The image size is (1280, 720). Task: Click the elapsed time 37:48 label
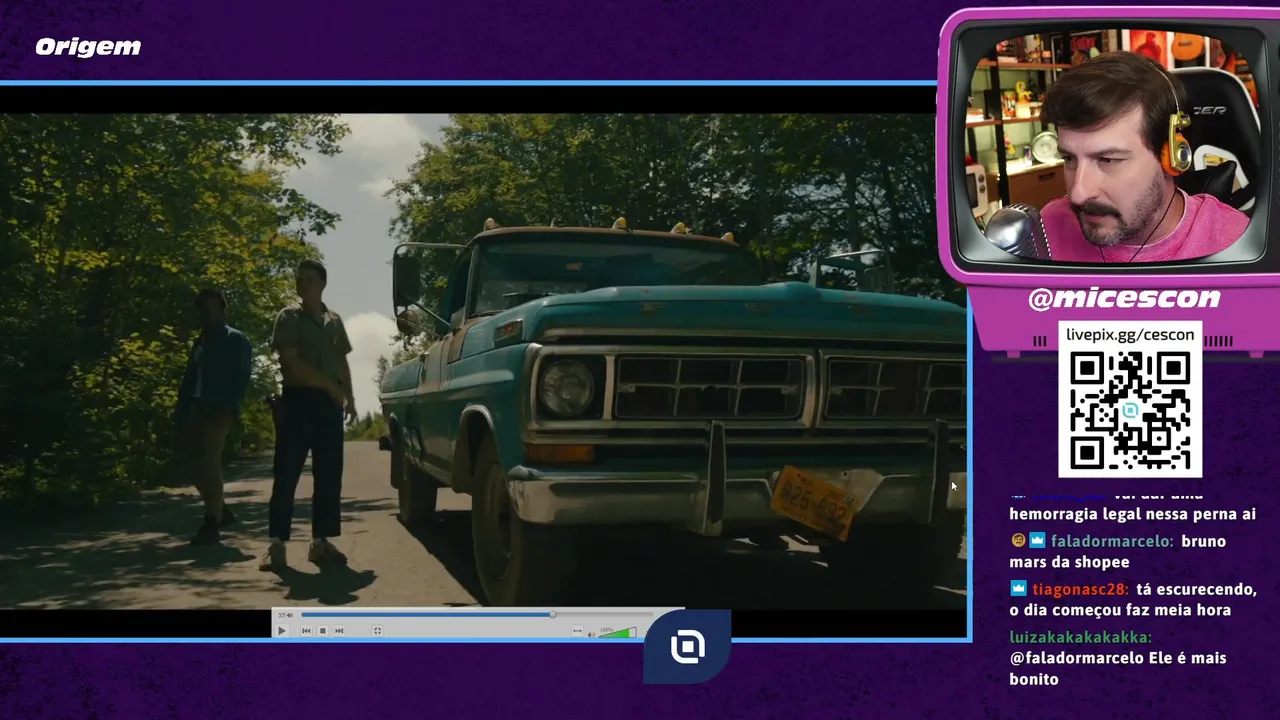click(285, 615)
